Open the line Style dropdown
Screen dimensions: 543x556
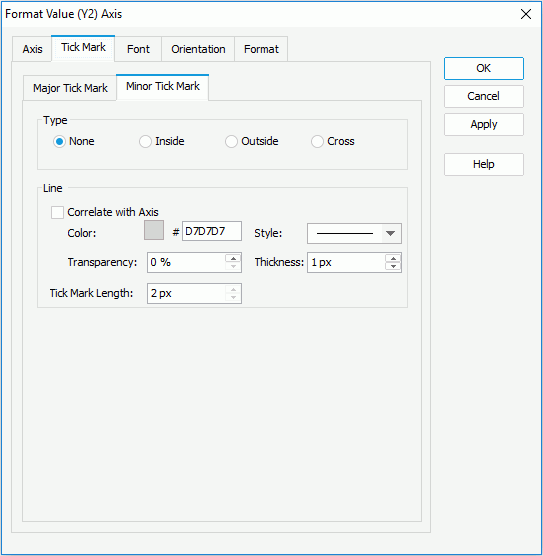(x=354, y=233)
